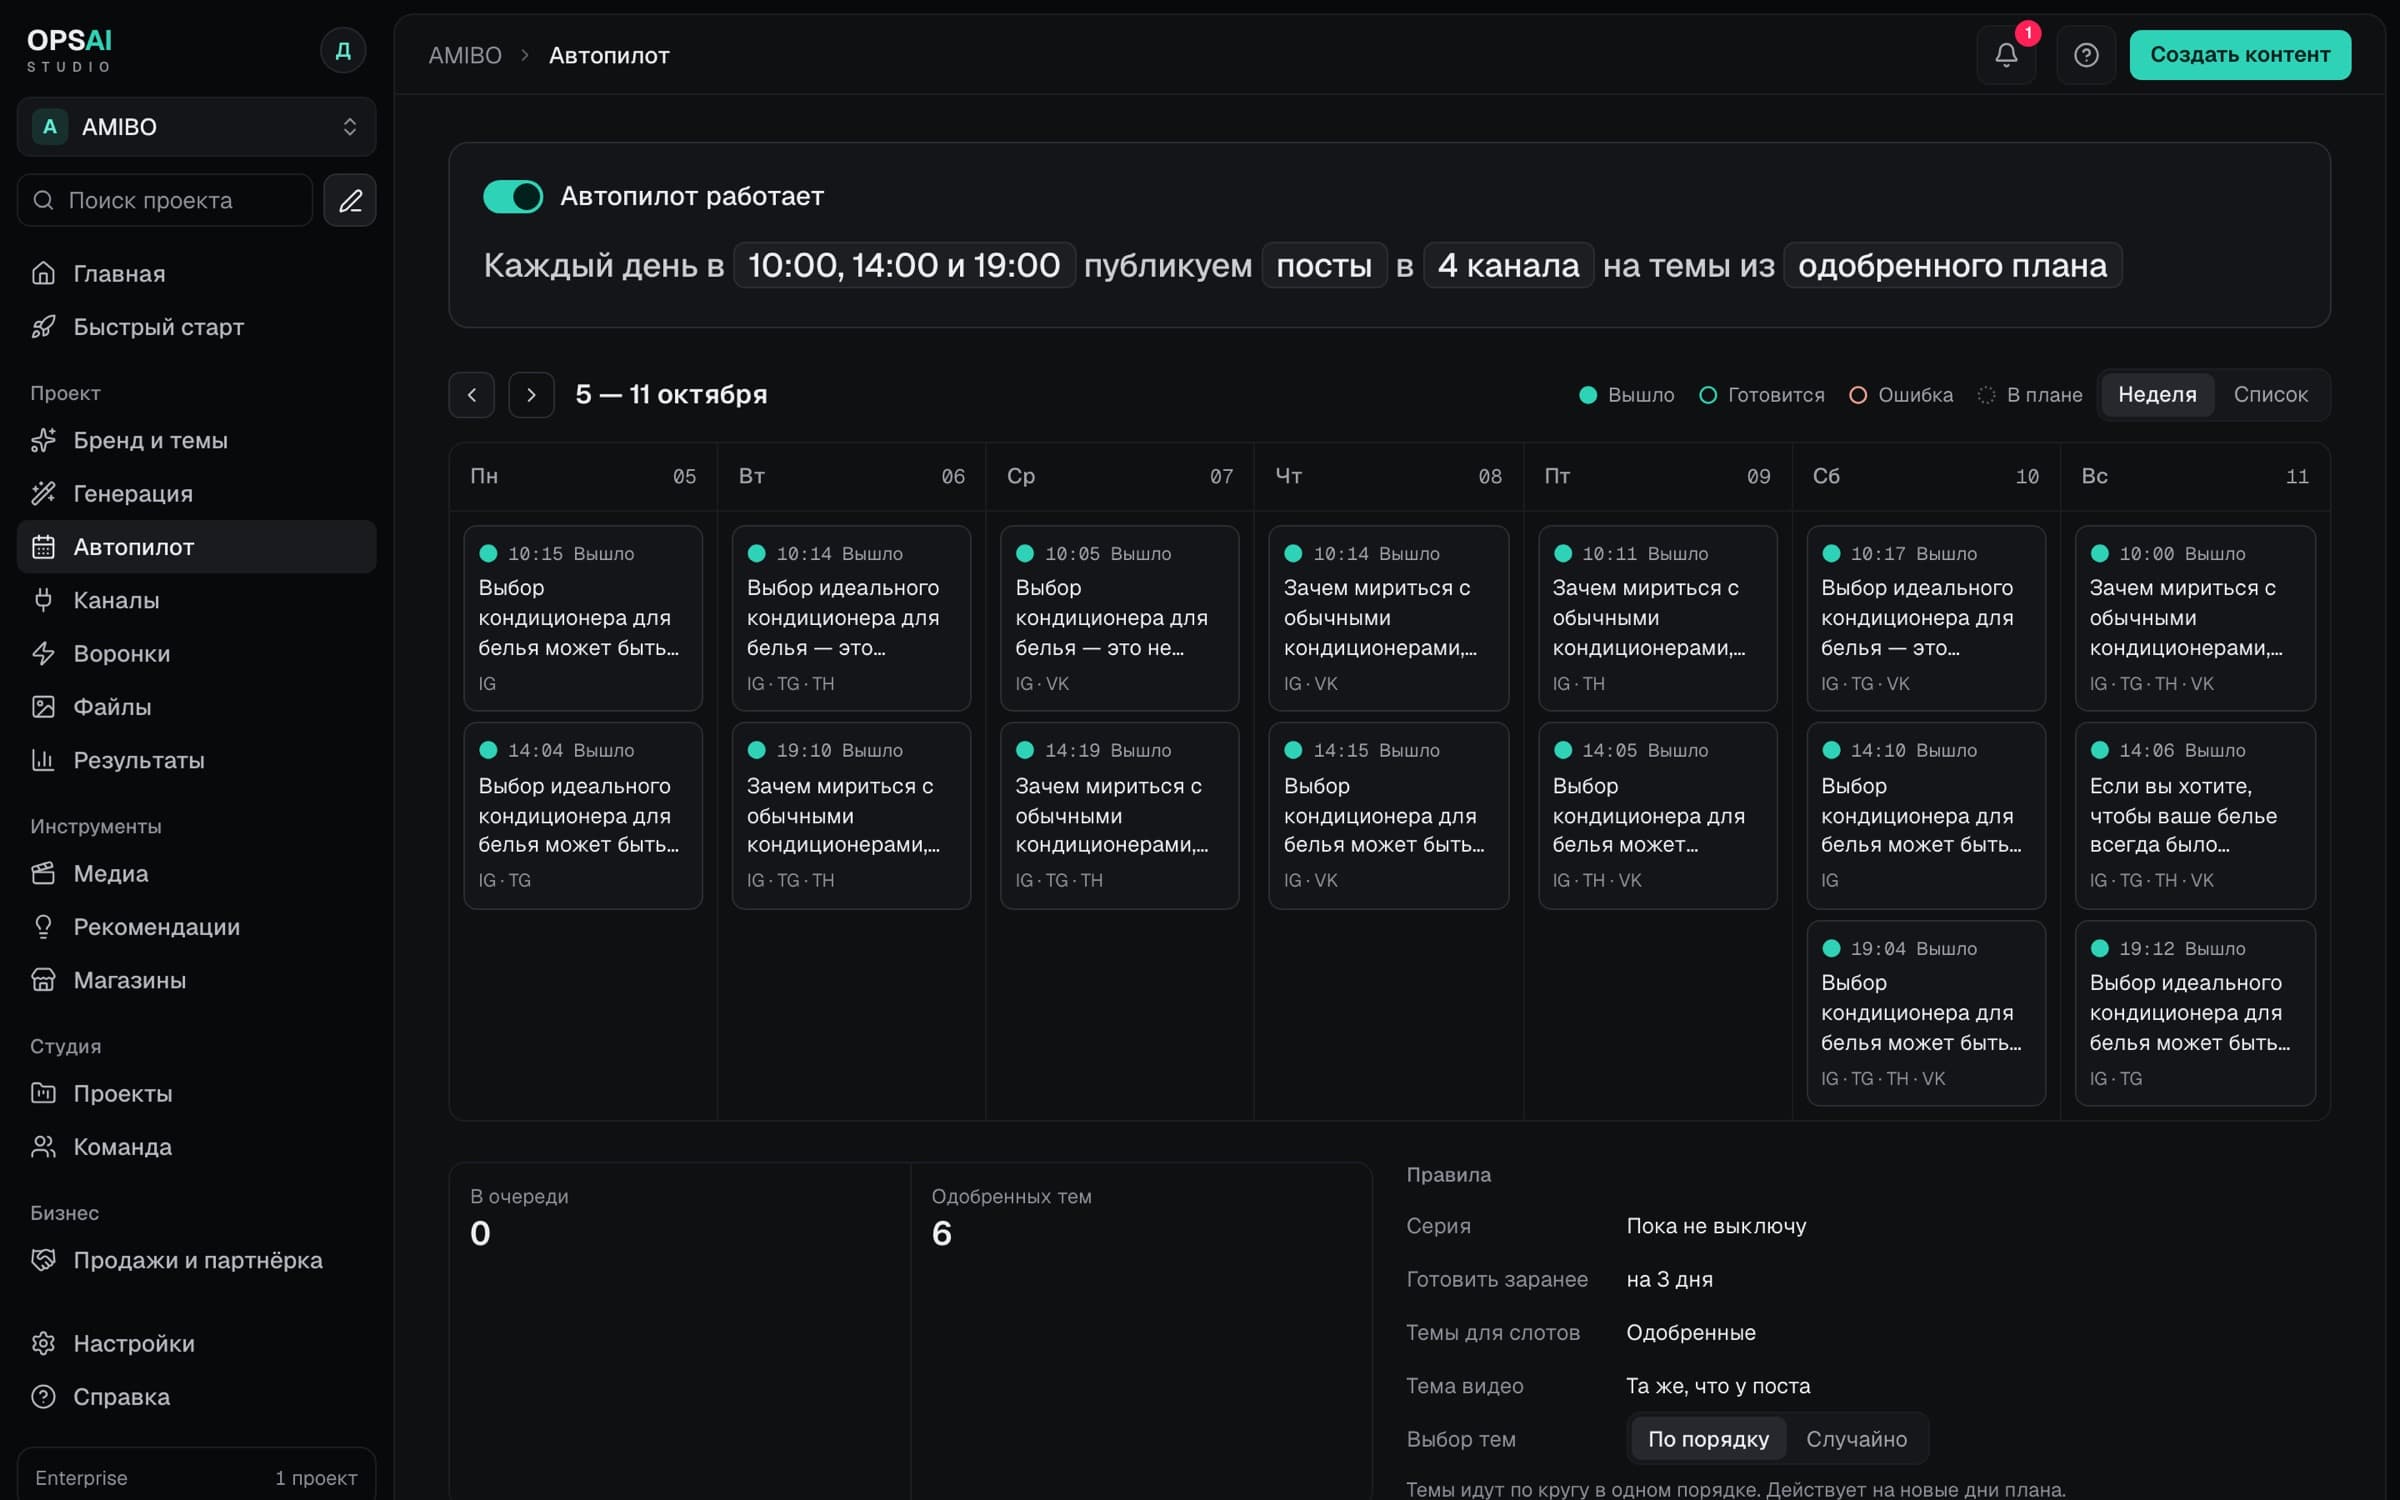The image size is (2400, 1500).
Task: Open Проекты in sidebar
Action: 197,1093
